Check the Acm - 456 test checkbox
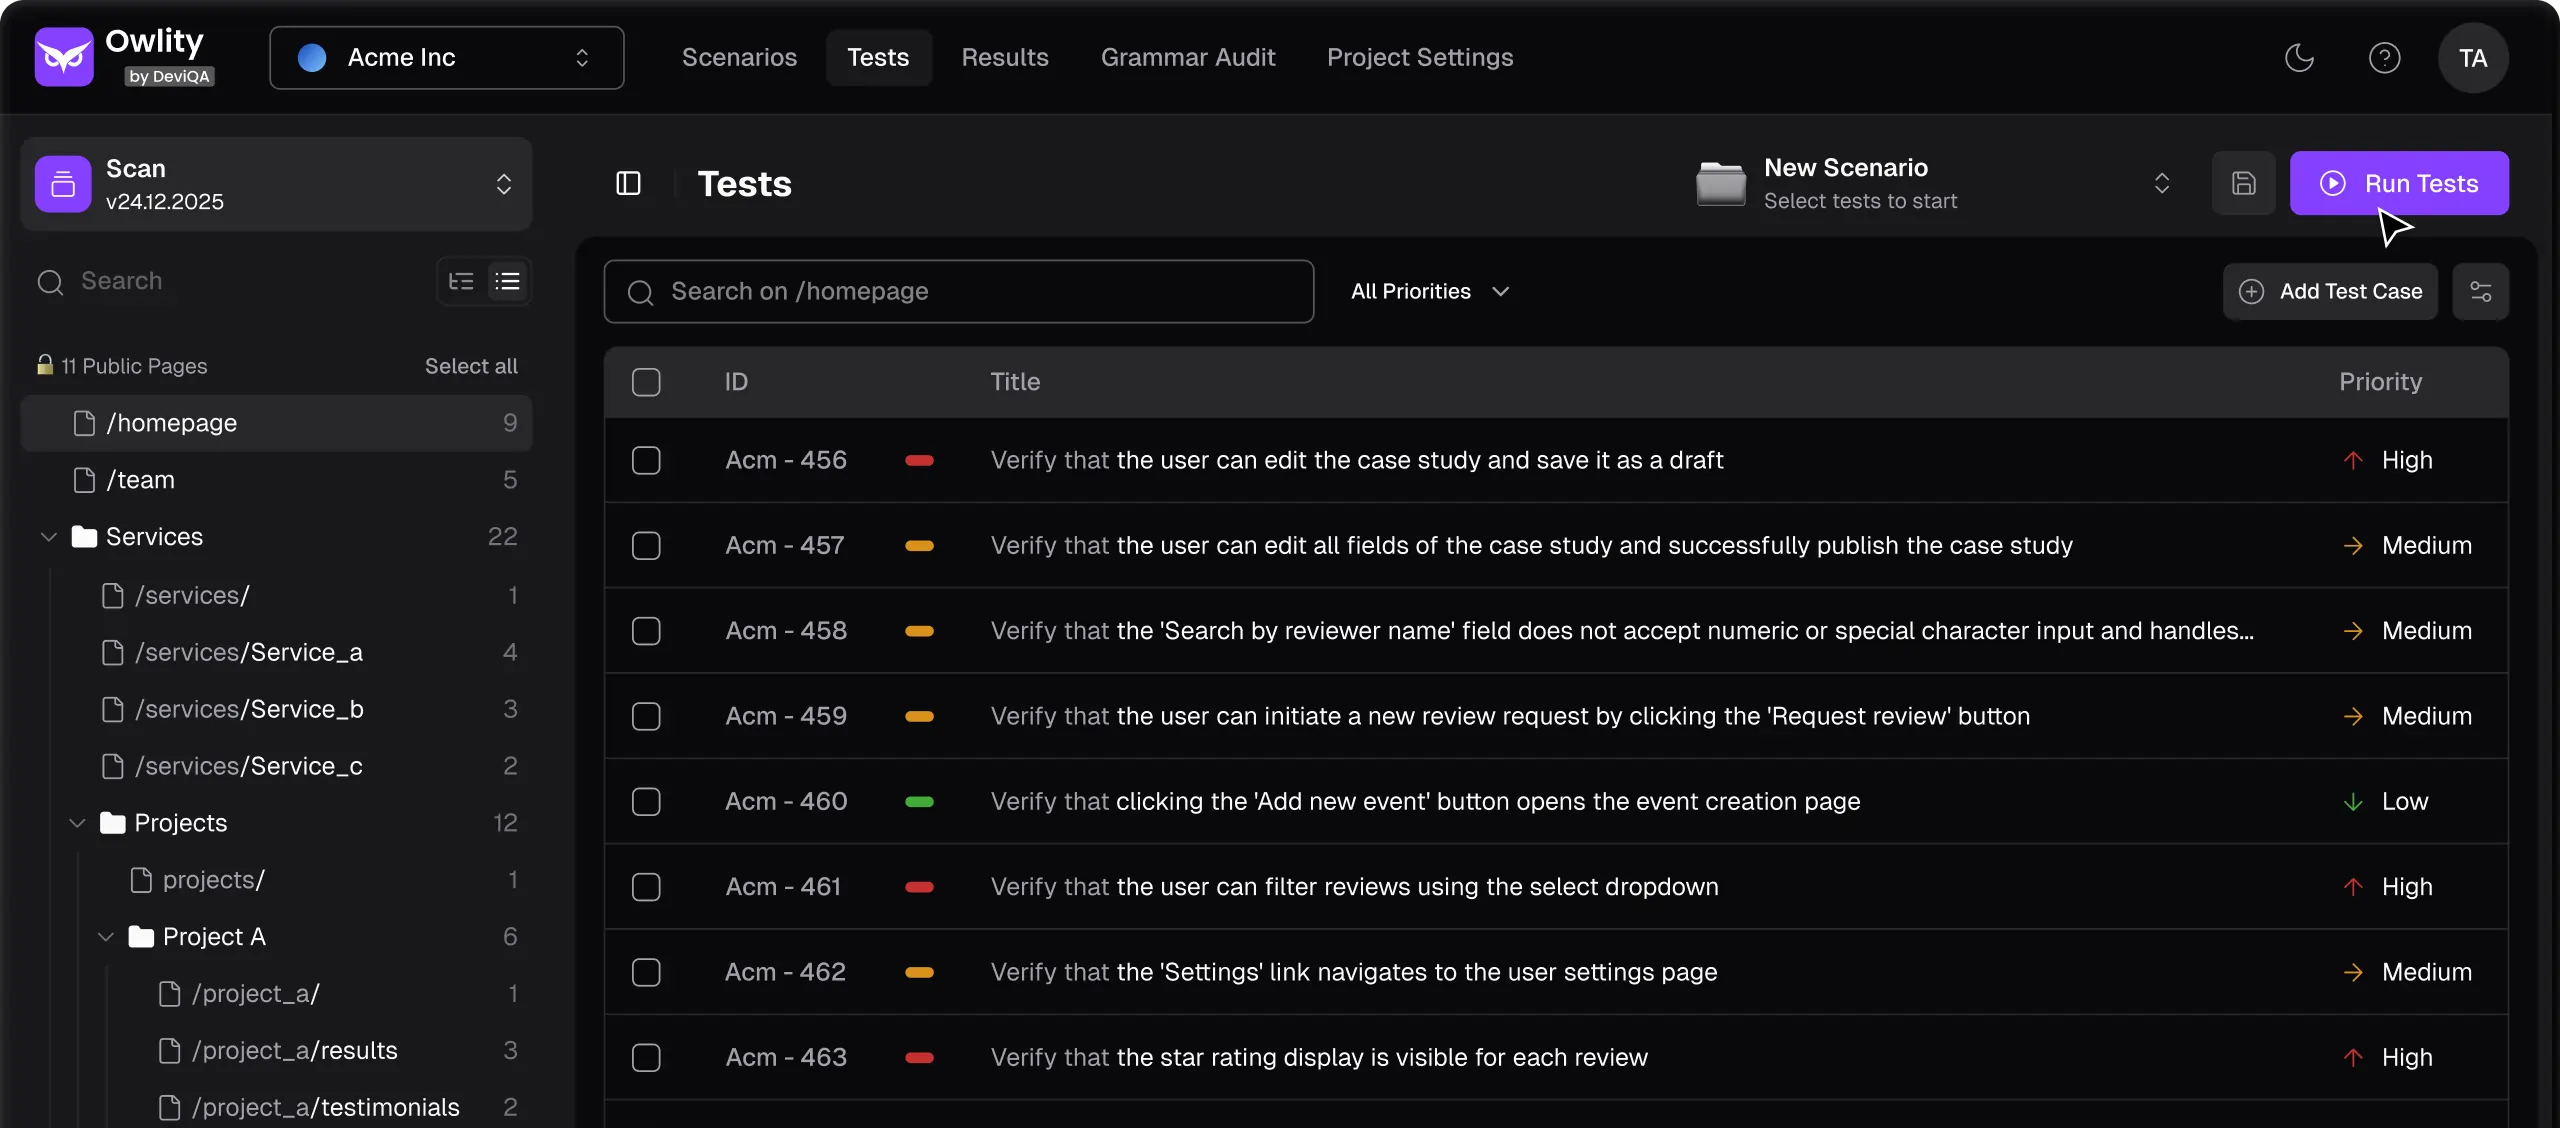Image resolution: width=2560 pixels, height=1128 pixels. click(646, 460)
